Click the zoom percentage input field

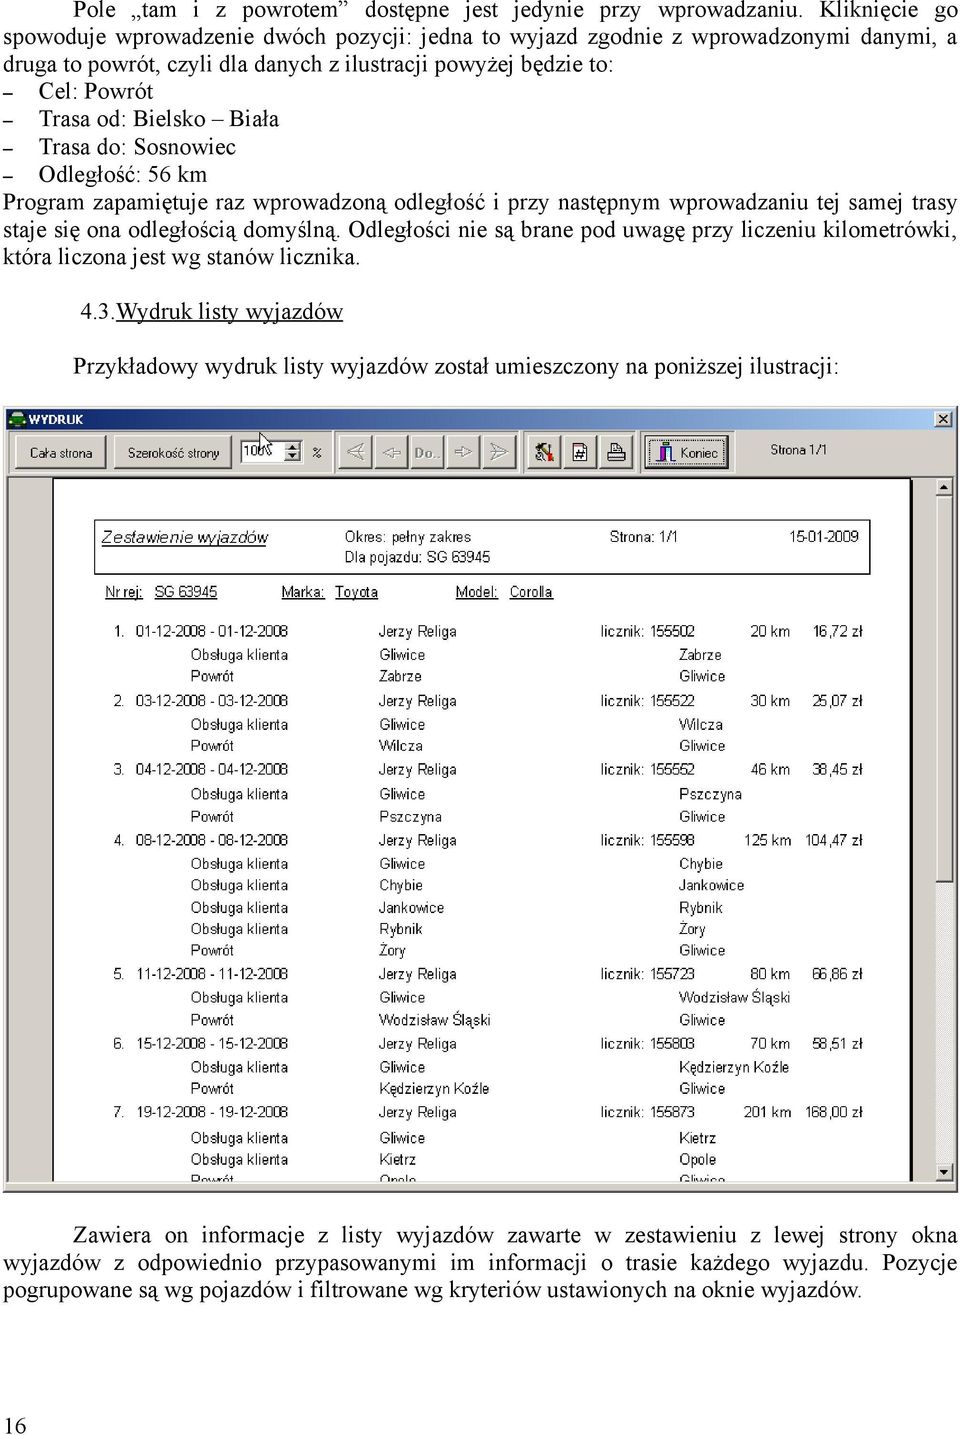261,452
